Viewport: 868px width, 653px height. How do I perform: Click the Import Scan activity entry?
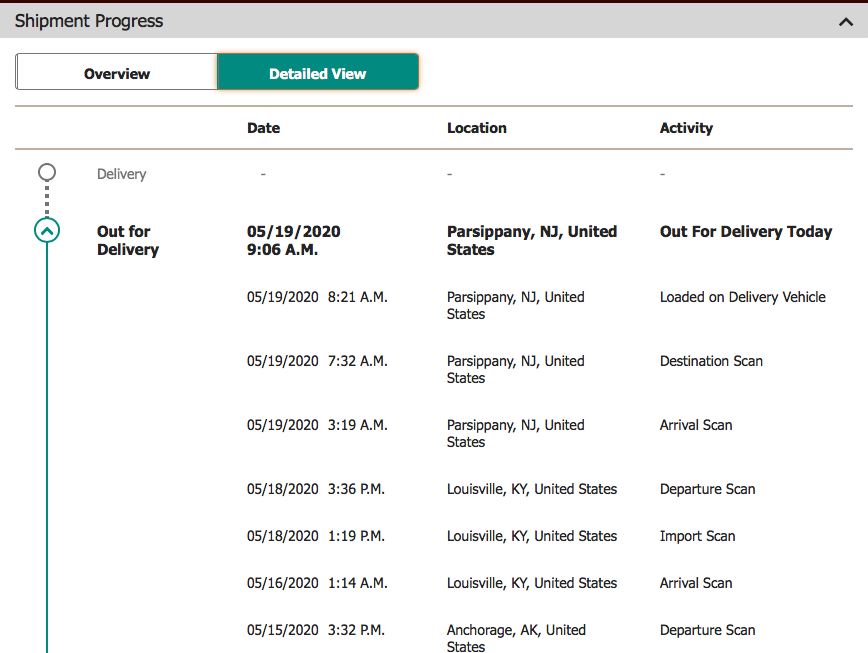pos(697,536)
